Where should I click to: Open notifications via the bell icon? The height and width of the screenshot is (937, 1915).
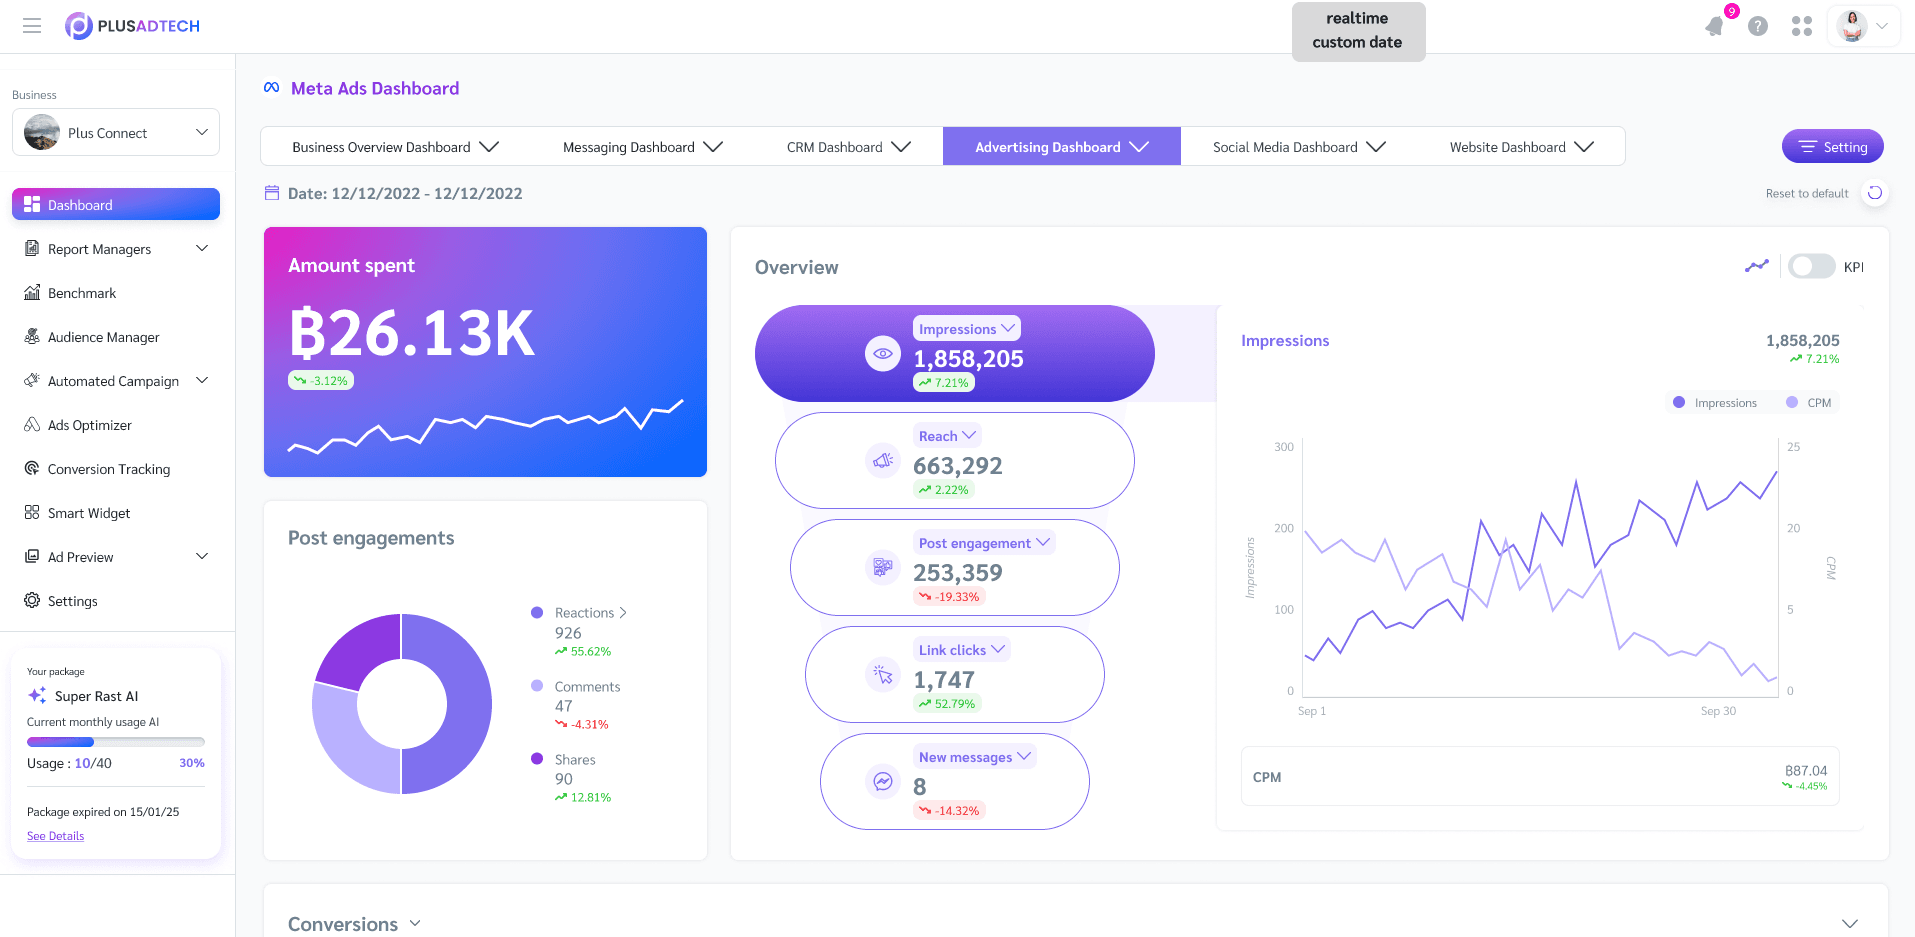click(x=1714, y=26)
